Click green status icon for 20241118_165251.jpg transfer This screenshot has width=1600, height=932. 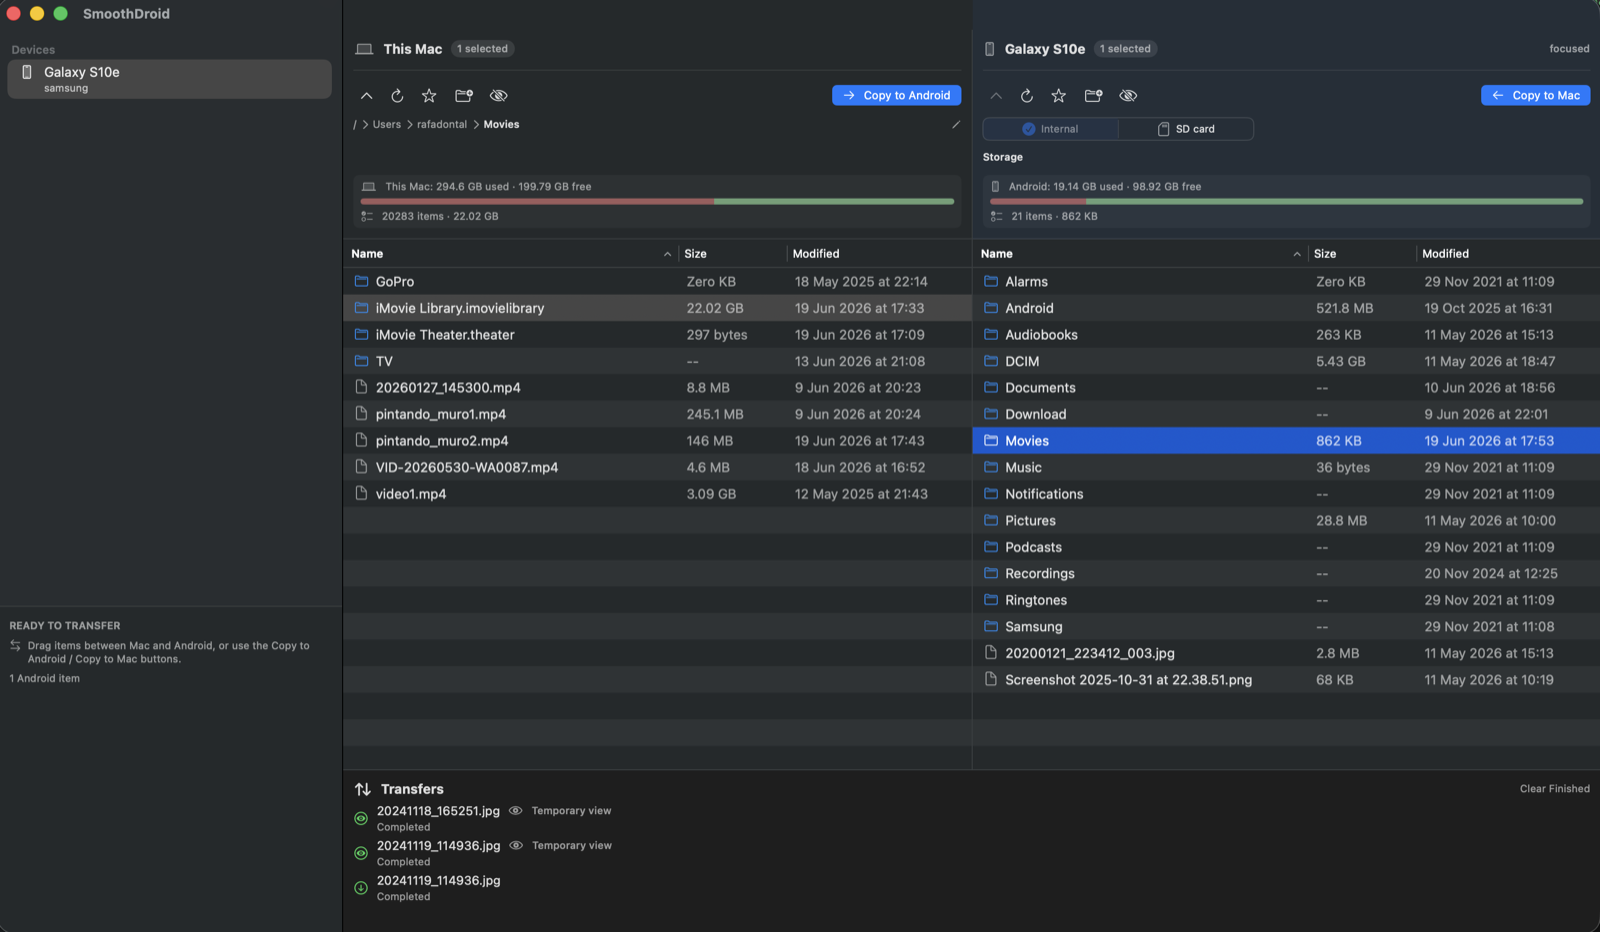361,819
